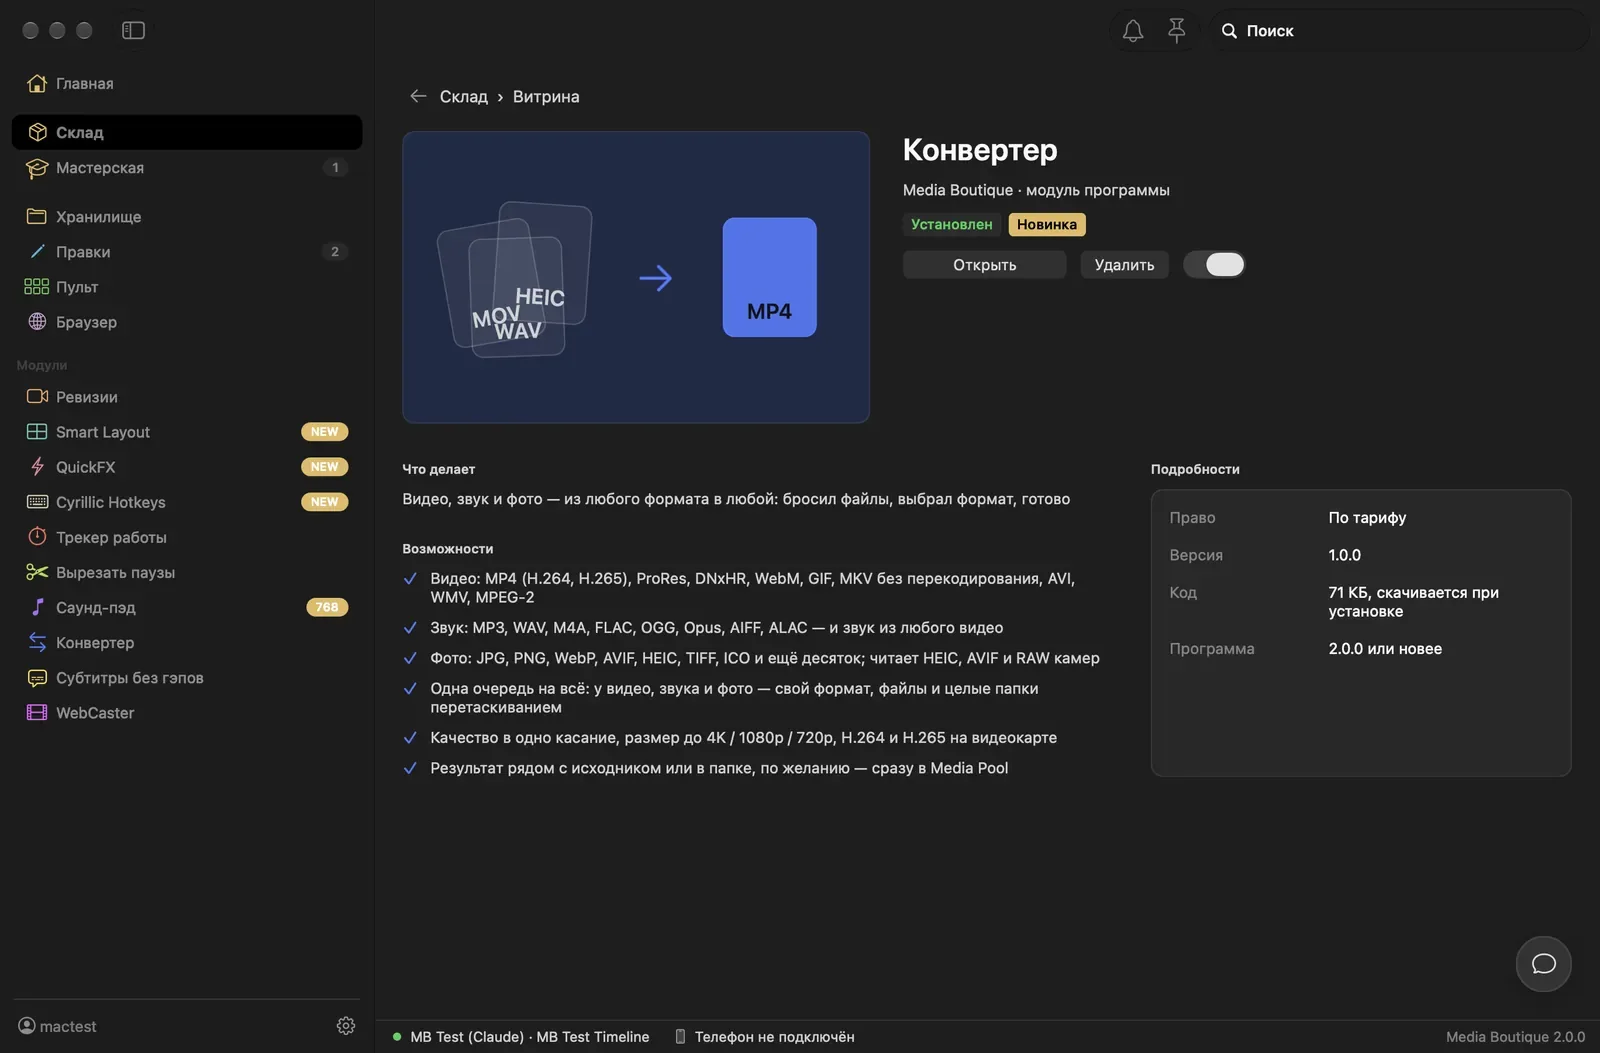Click the Браузер globe icon
This screenshot has height=1053, width=1600.
(x=37, y=322)
